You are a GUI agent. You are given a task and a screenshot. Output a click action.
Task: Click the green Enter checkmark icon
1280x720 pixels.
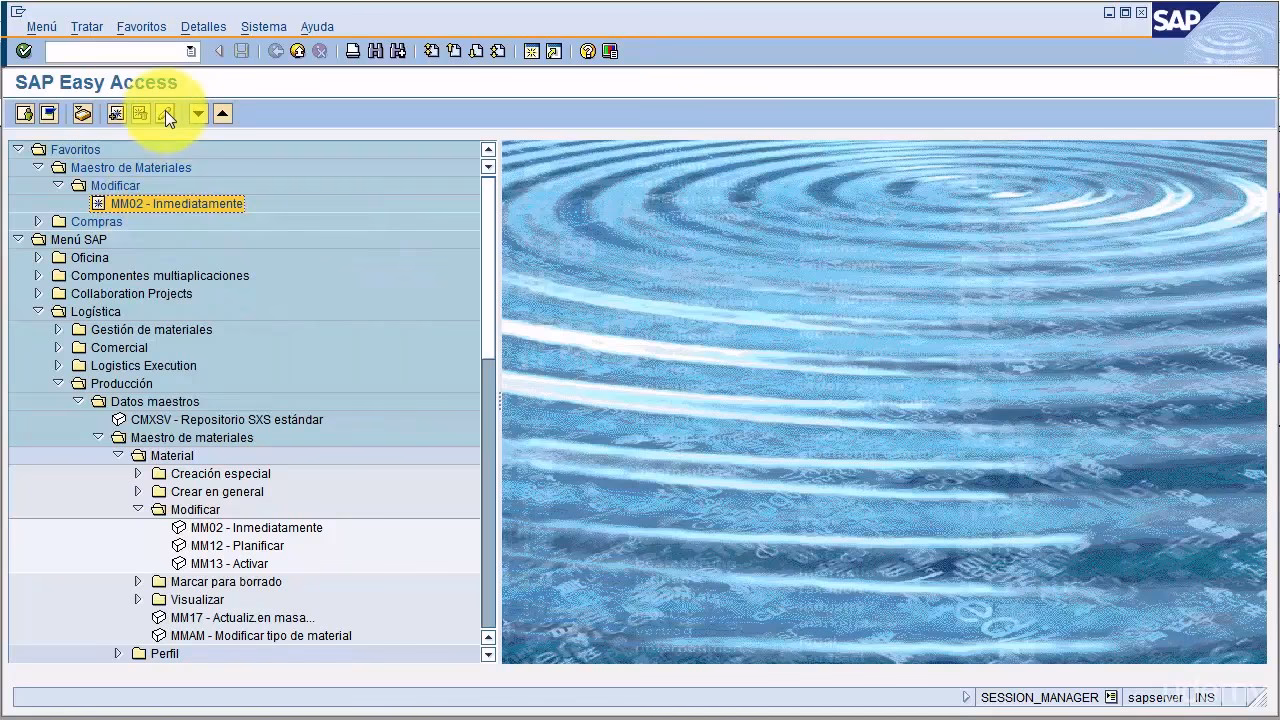coord(24,51)
